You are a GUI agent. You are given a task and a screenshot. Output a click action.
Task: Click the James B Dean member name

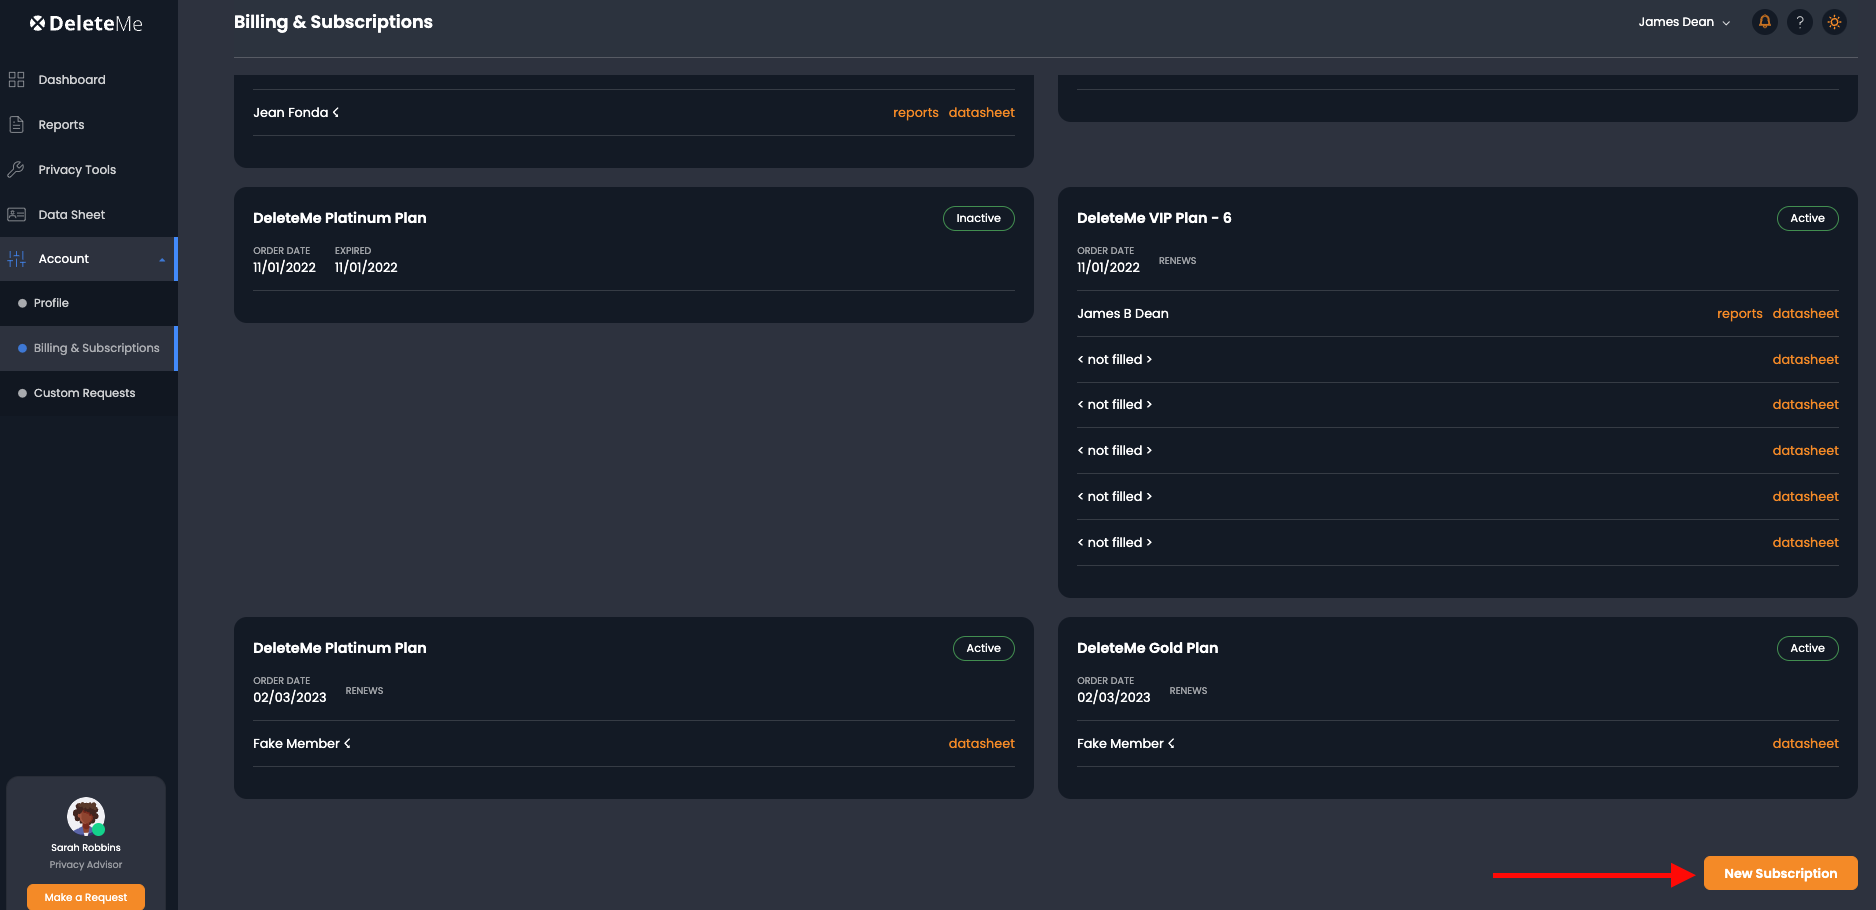click(1122, 313)
